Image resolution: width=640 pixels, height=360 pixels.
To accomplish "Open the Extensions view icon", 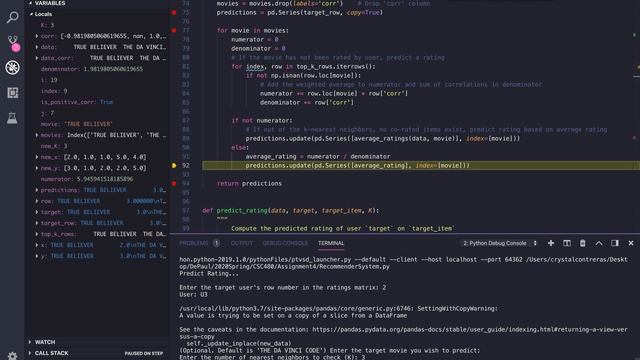I will pos(12,93).
